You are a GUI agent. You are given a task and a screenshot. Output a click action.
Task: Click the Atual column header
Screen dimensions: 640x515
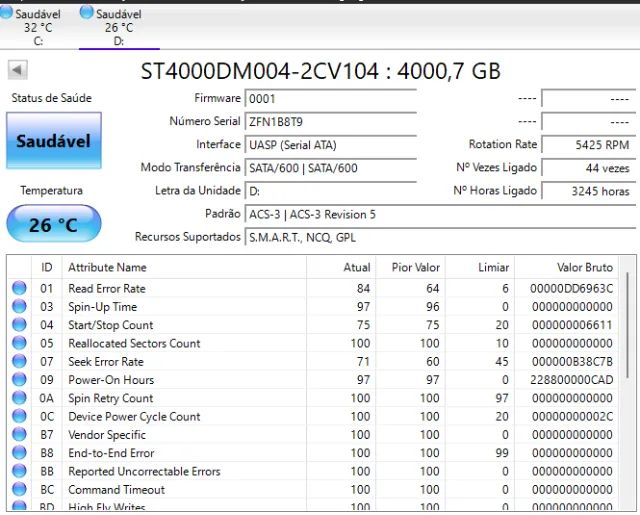tap(341, 267)
